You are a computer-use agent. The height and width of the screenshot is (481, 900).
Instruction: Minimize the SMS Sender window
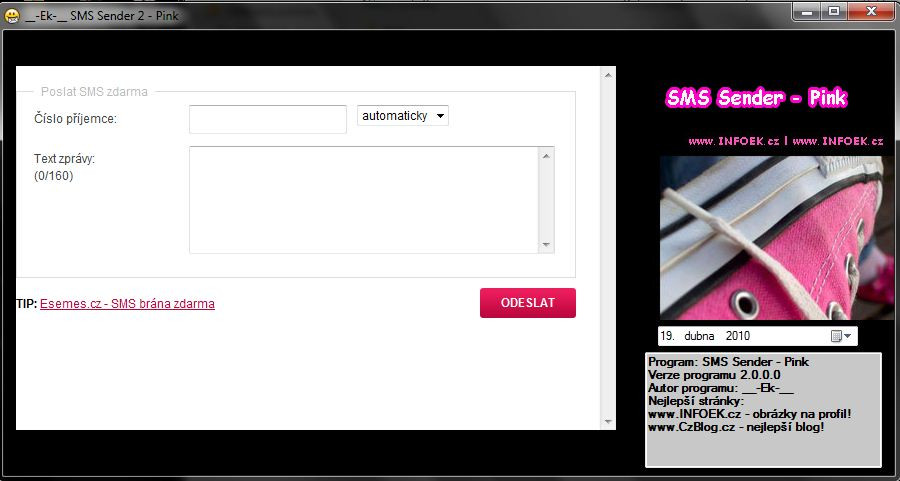pos(808,11)
